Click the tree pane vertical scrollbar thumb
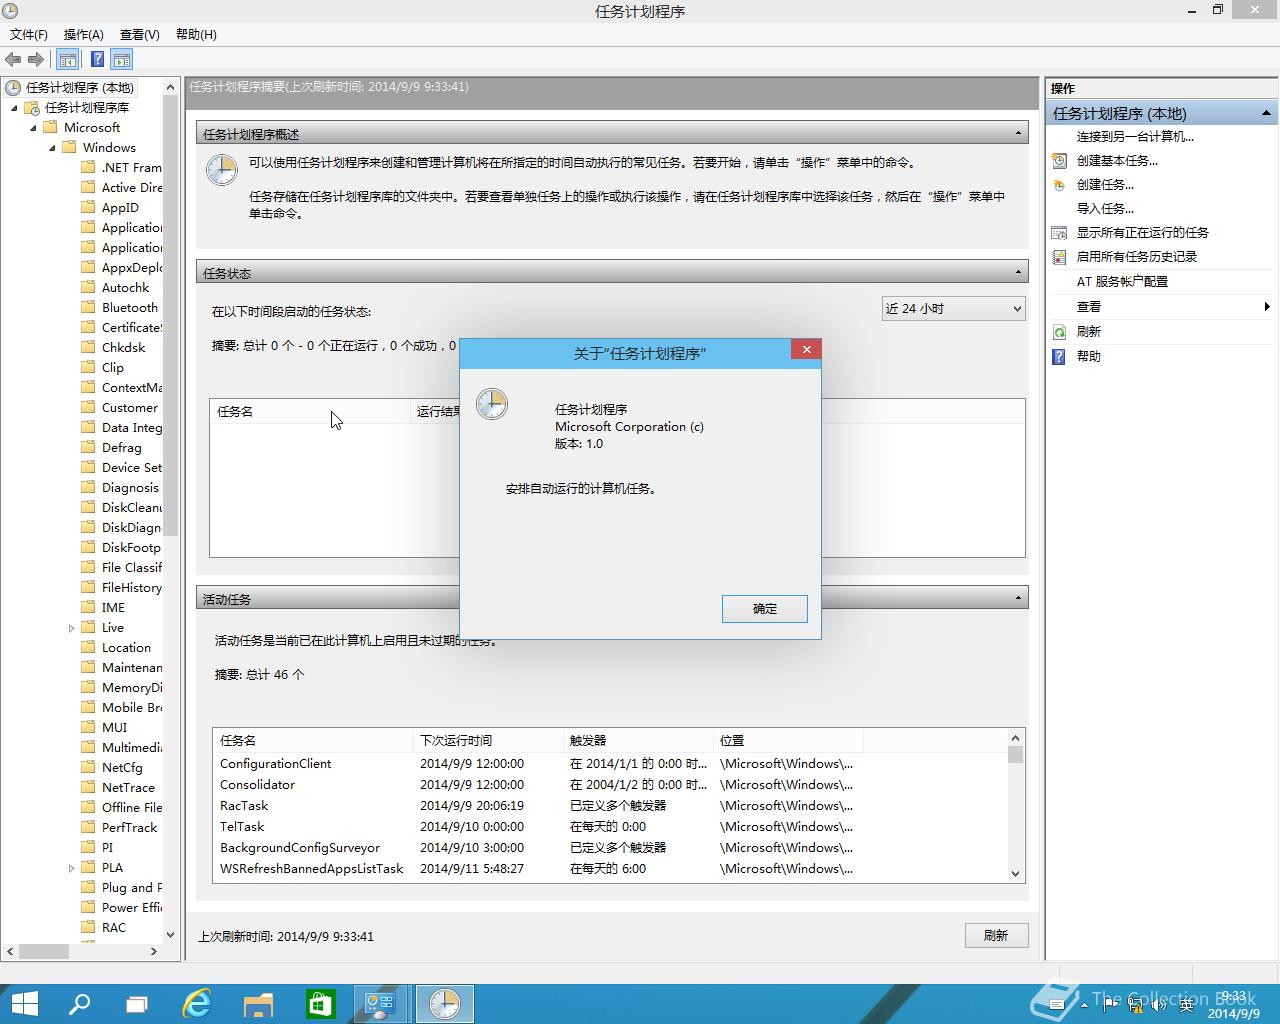Viewport: 1280px width, 1024px height. point(170,315)
